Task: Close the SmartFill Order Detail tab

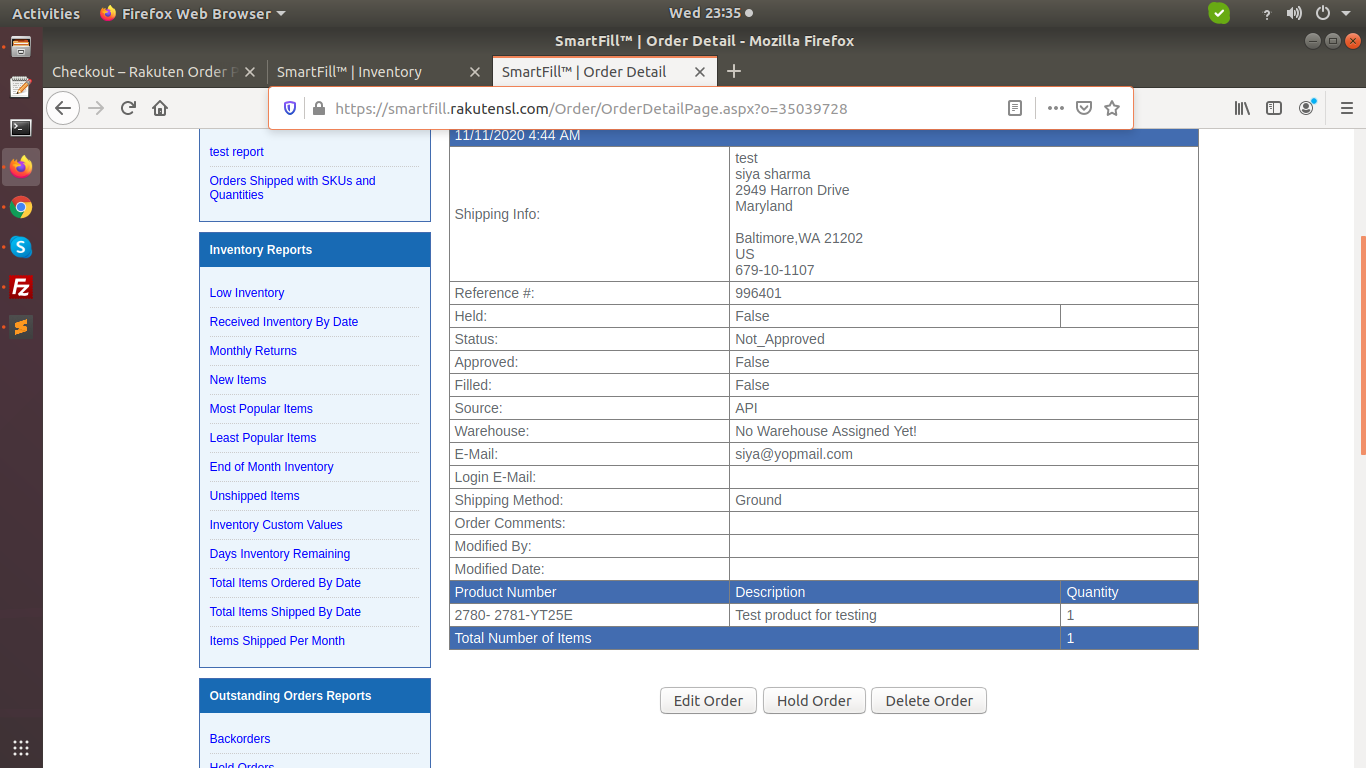Action: pos(700,72)
